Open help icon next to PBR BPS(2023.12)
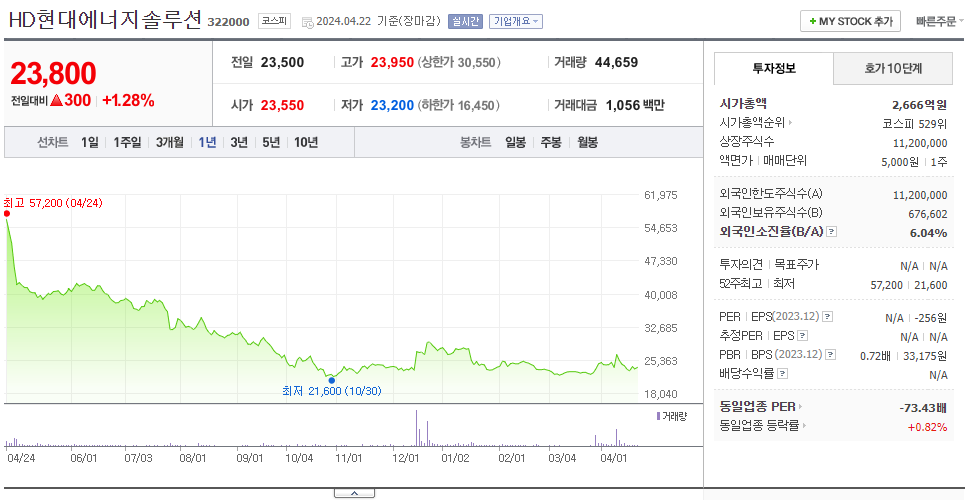 831,355
